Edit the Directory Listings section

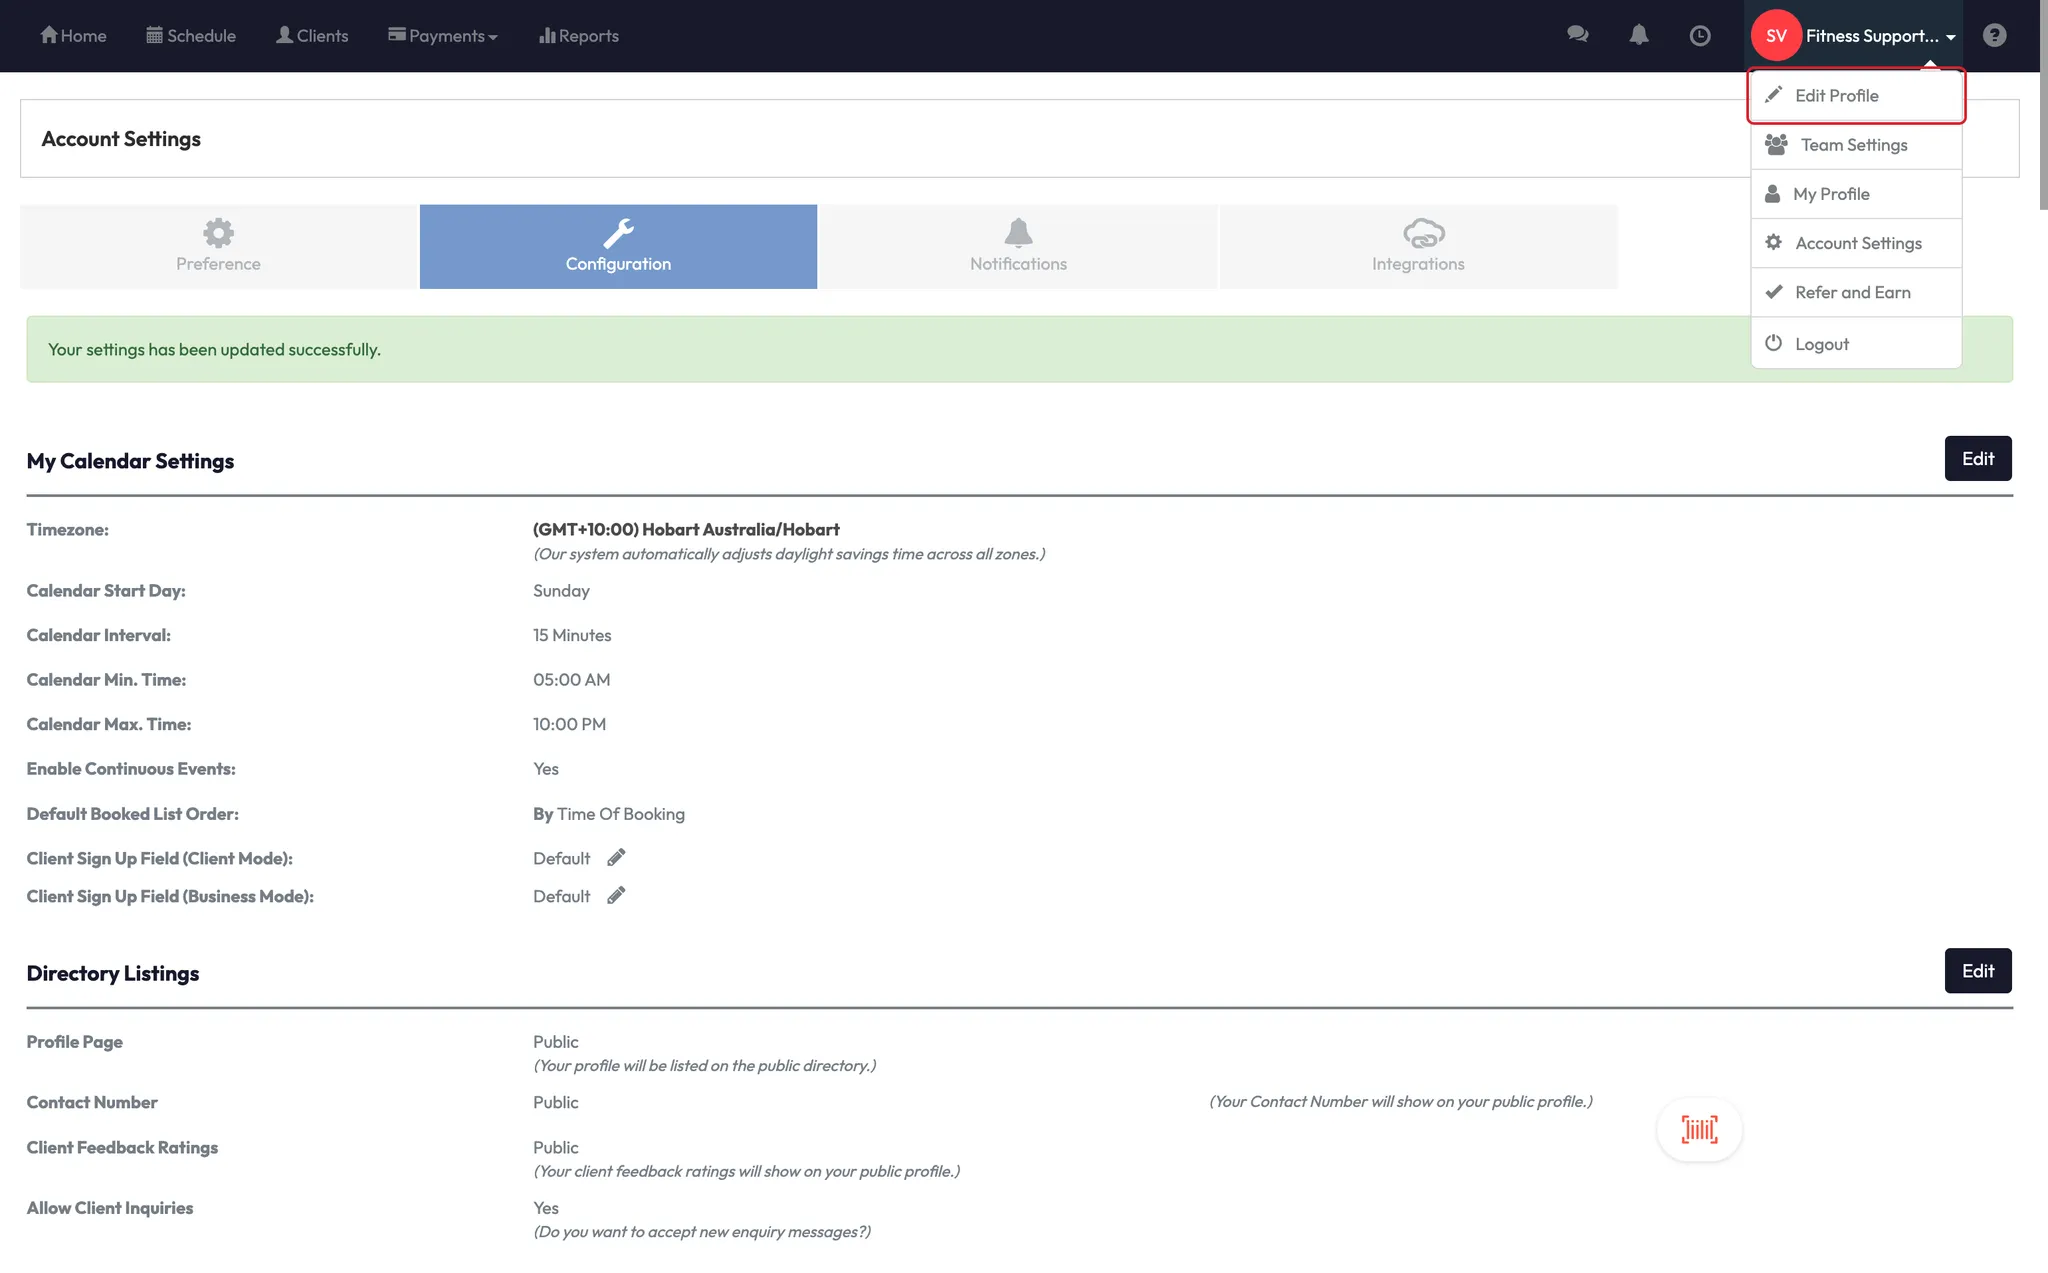pos(1977,971)
